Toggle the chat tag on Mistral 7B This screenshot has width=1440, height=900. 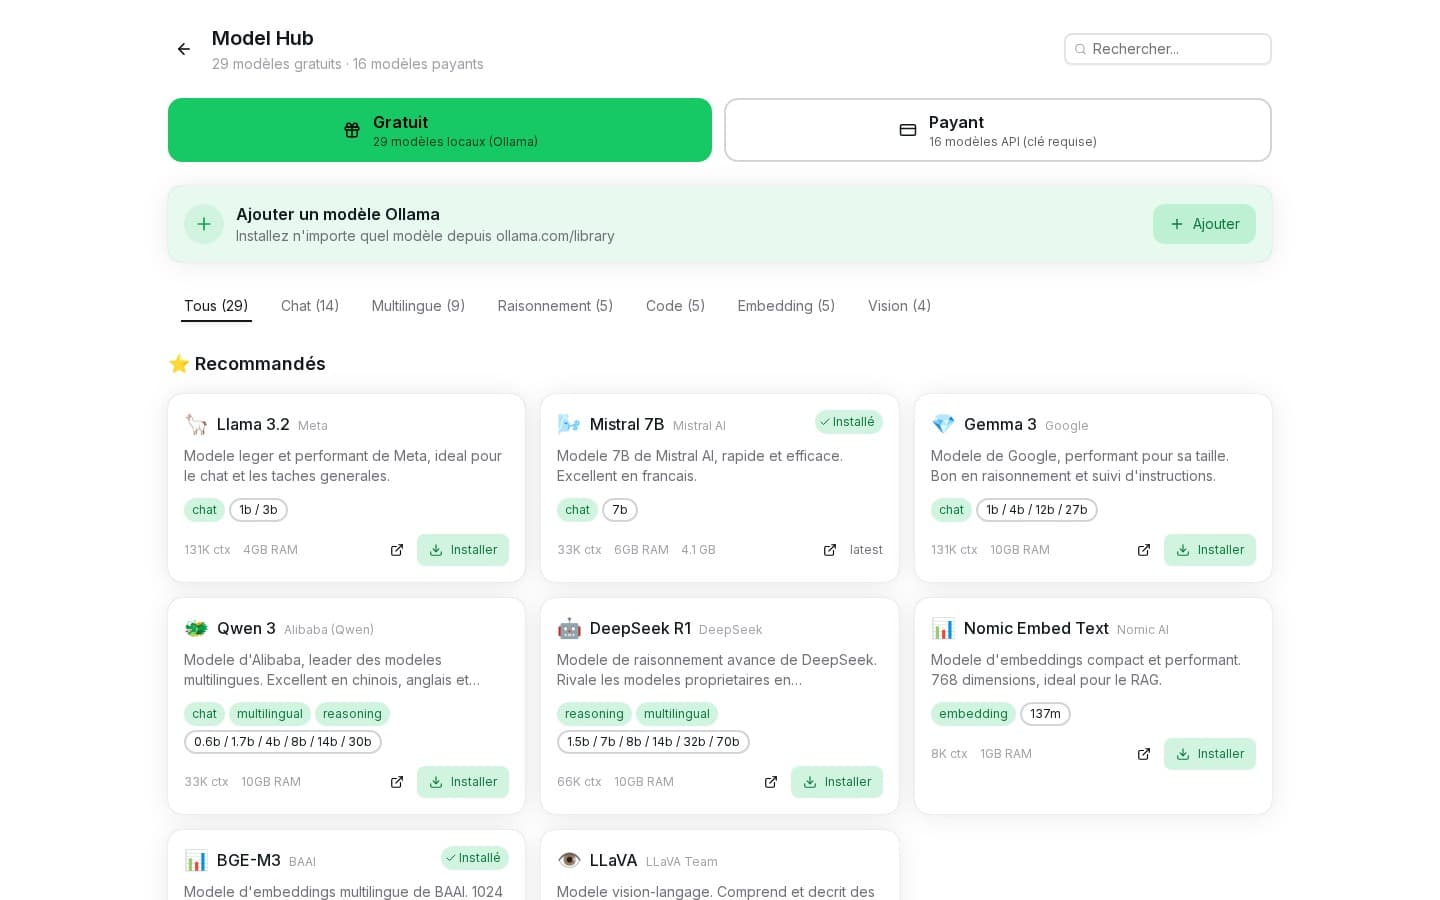pos(577,510)
